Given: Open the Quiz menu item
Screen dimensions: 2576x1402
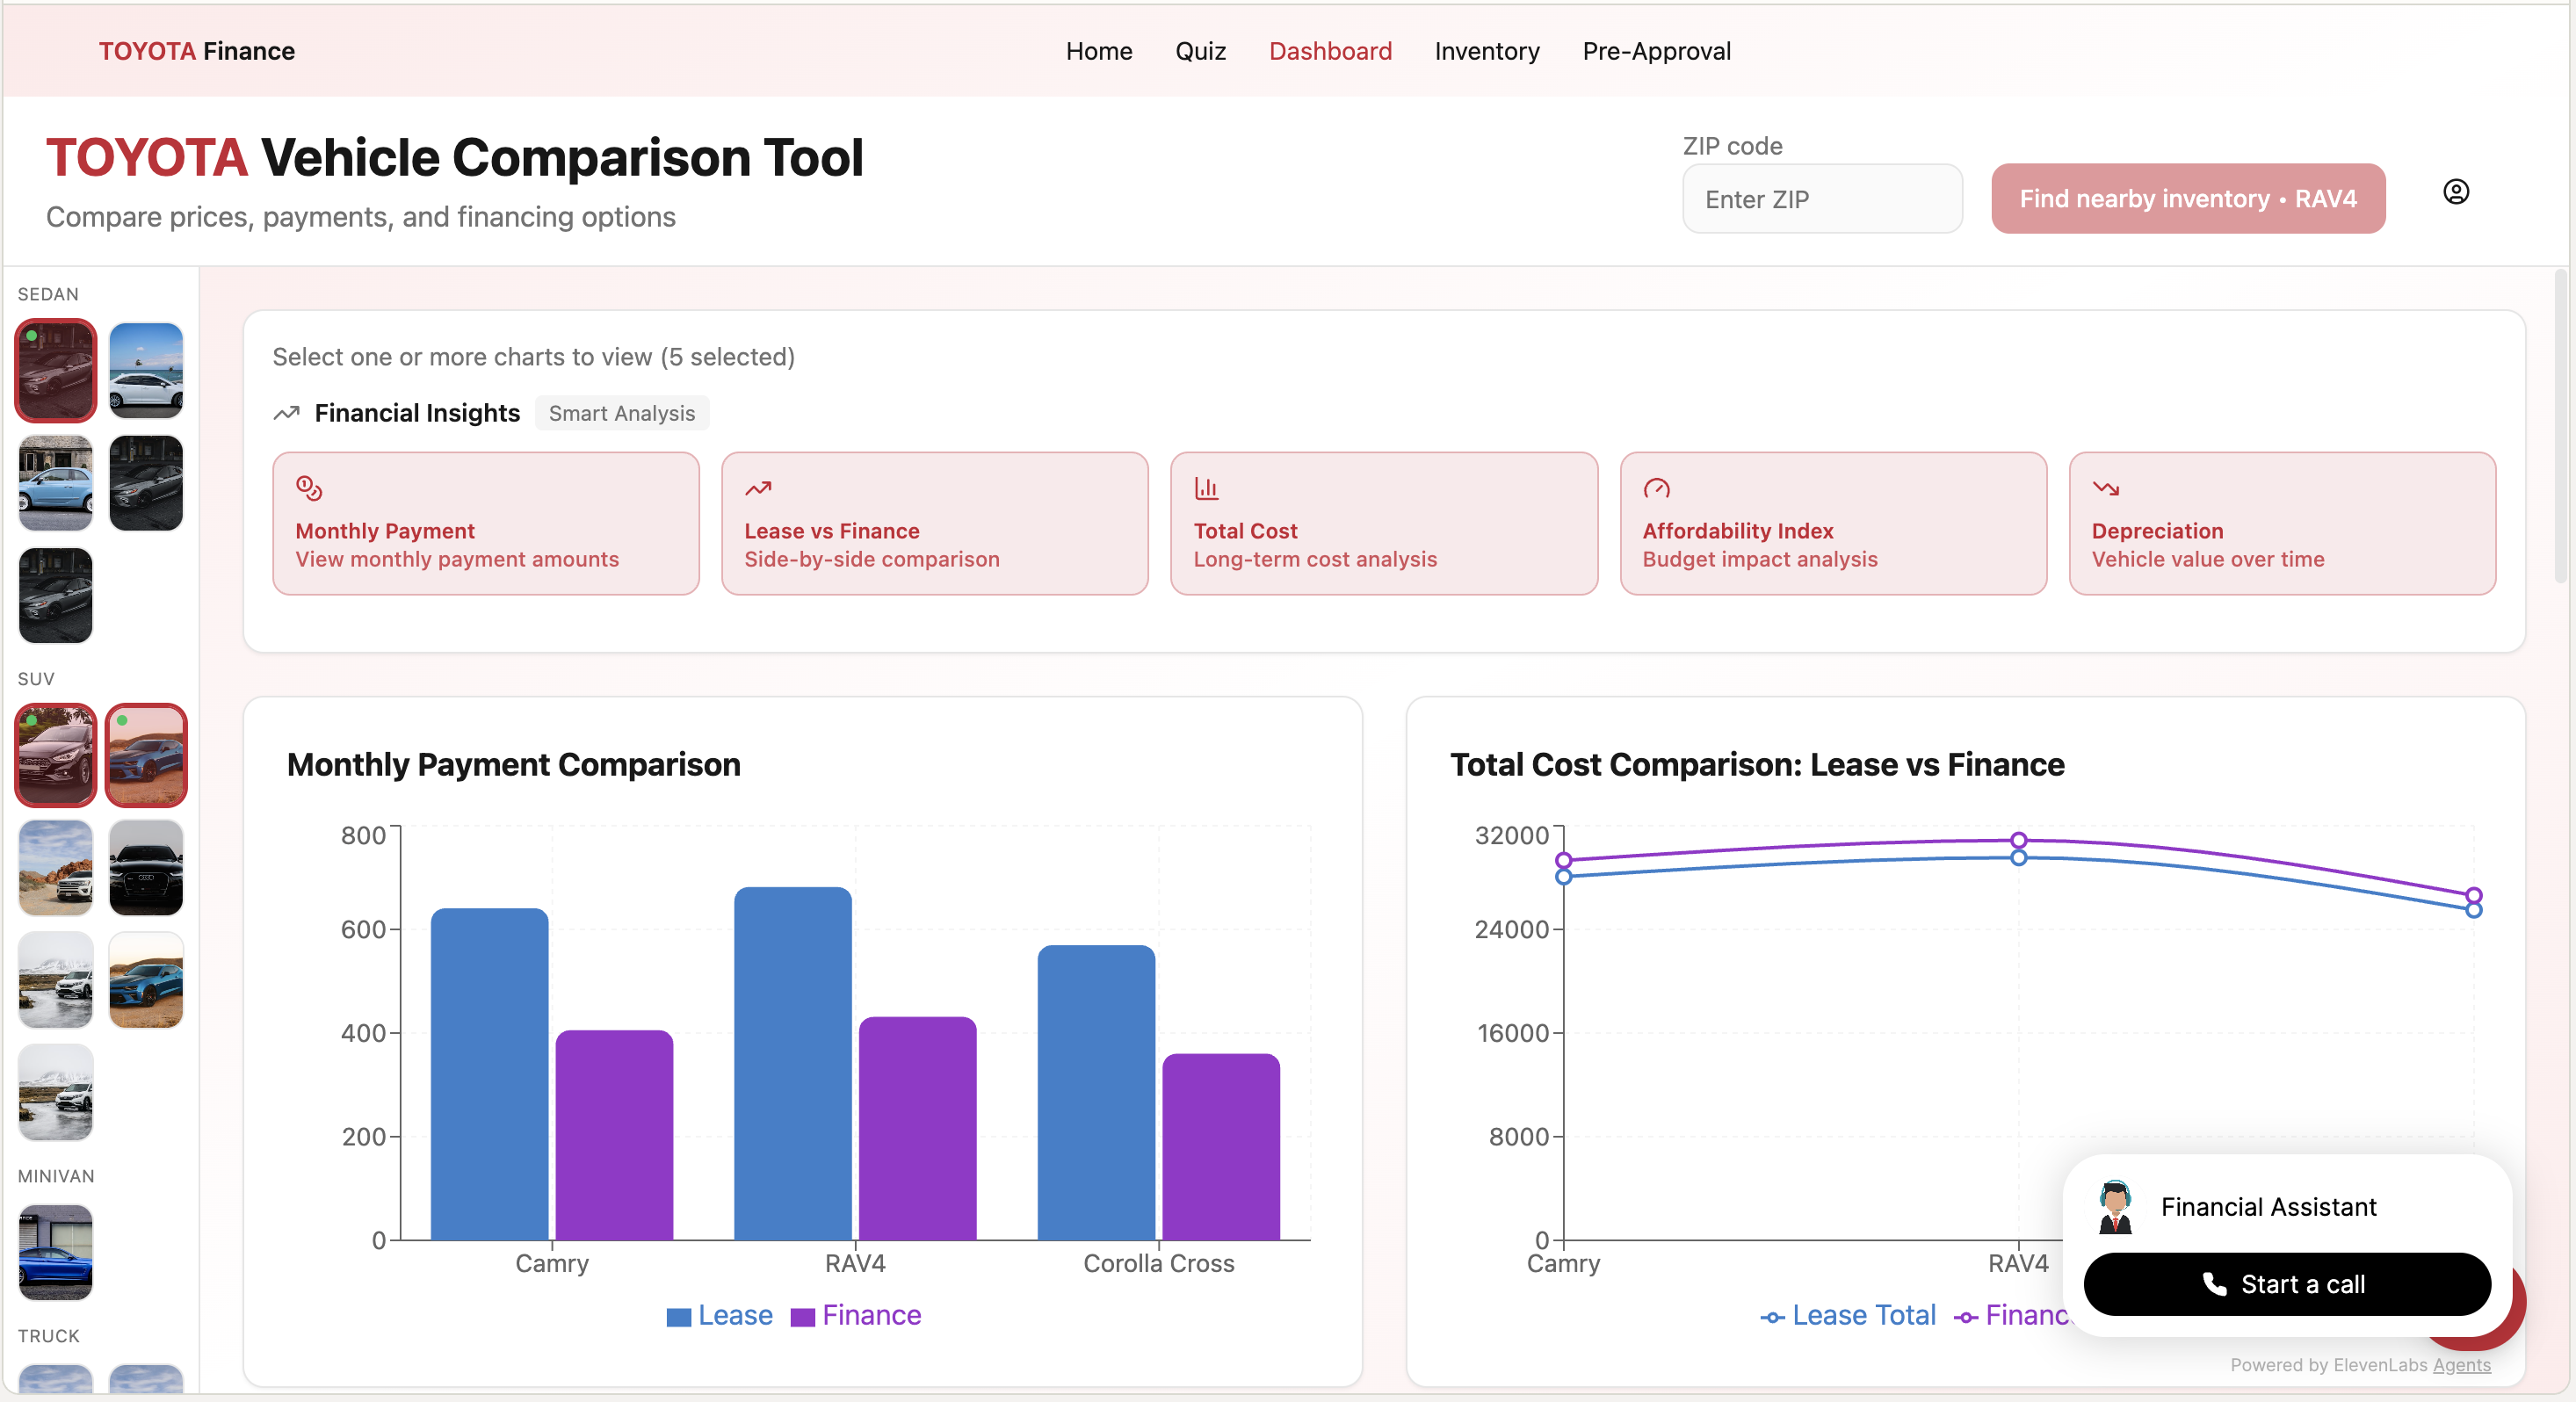Looking at the screenshot, I should tap(1200, 51).
